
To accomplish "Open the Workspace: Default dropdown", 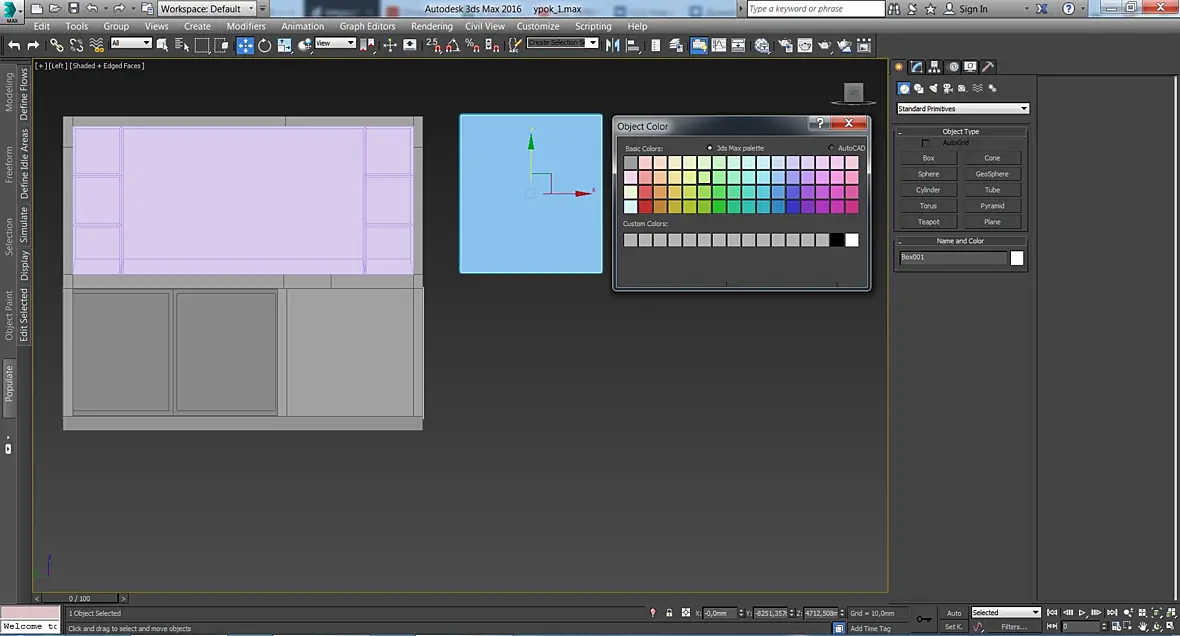I will [x=207, y=9].
